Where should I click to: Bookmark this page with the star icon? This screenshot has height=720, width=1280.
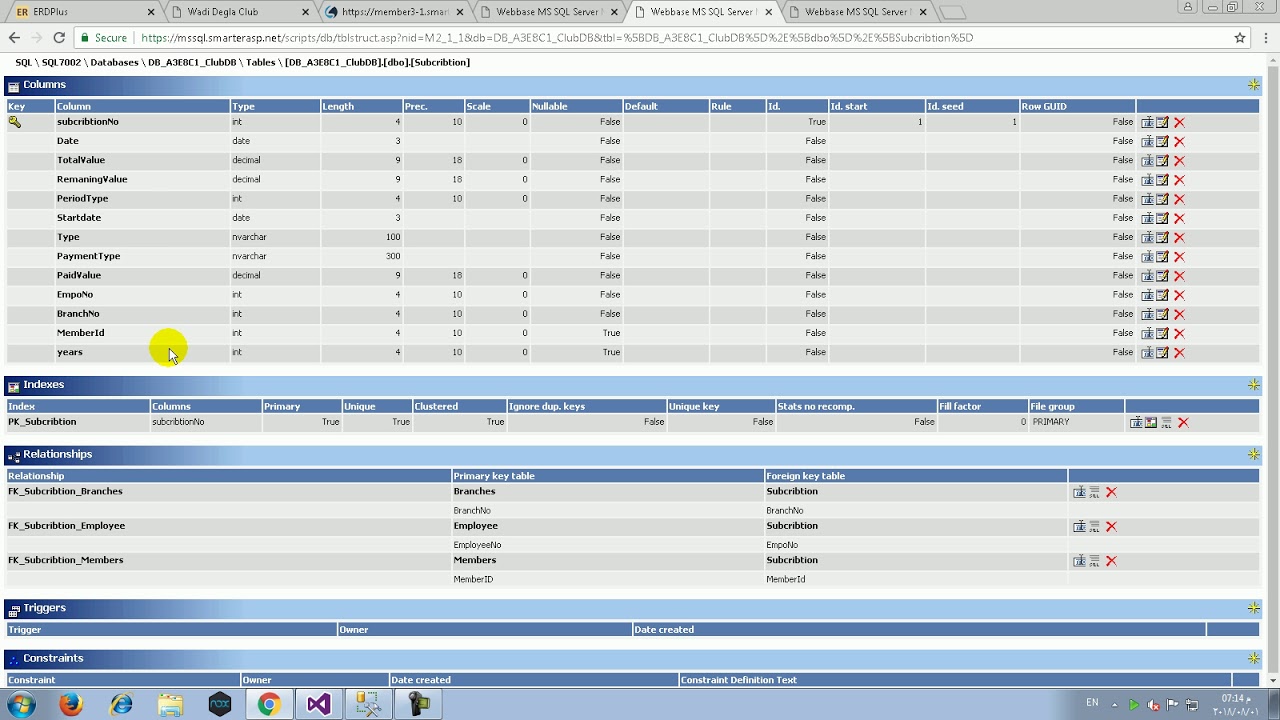click(1240, 38)
